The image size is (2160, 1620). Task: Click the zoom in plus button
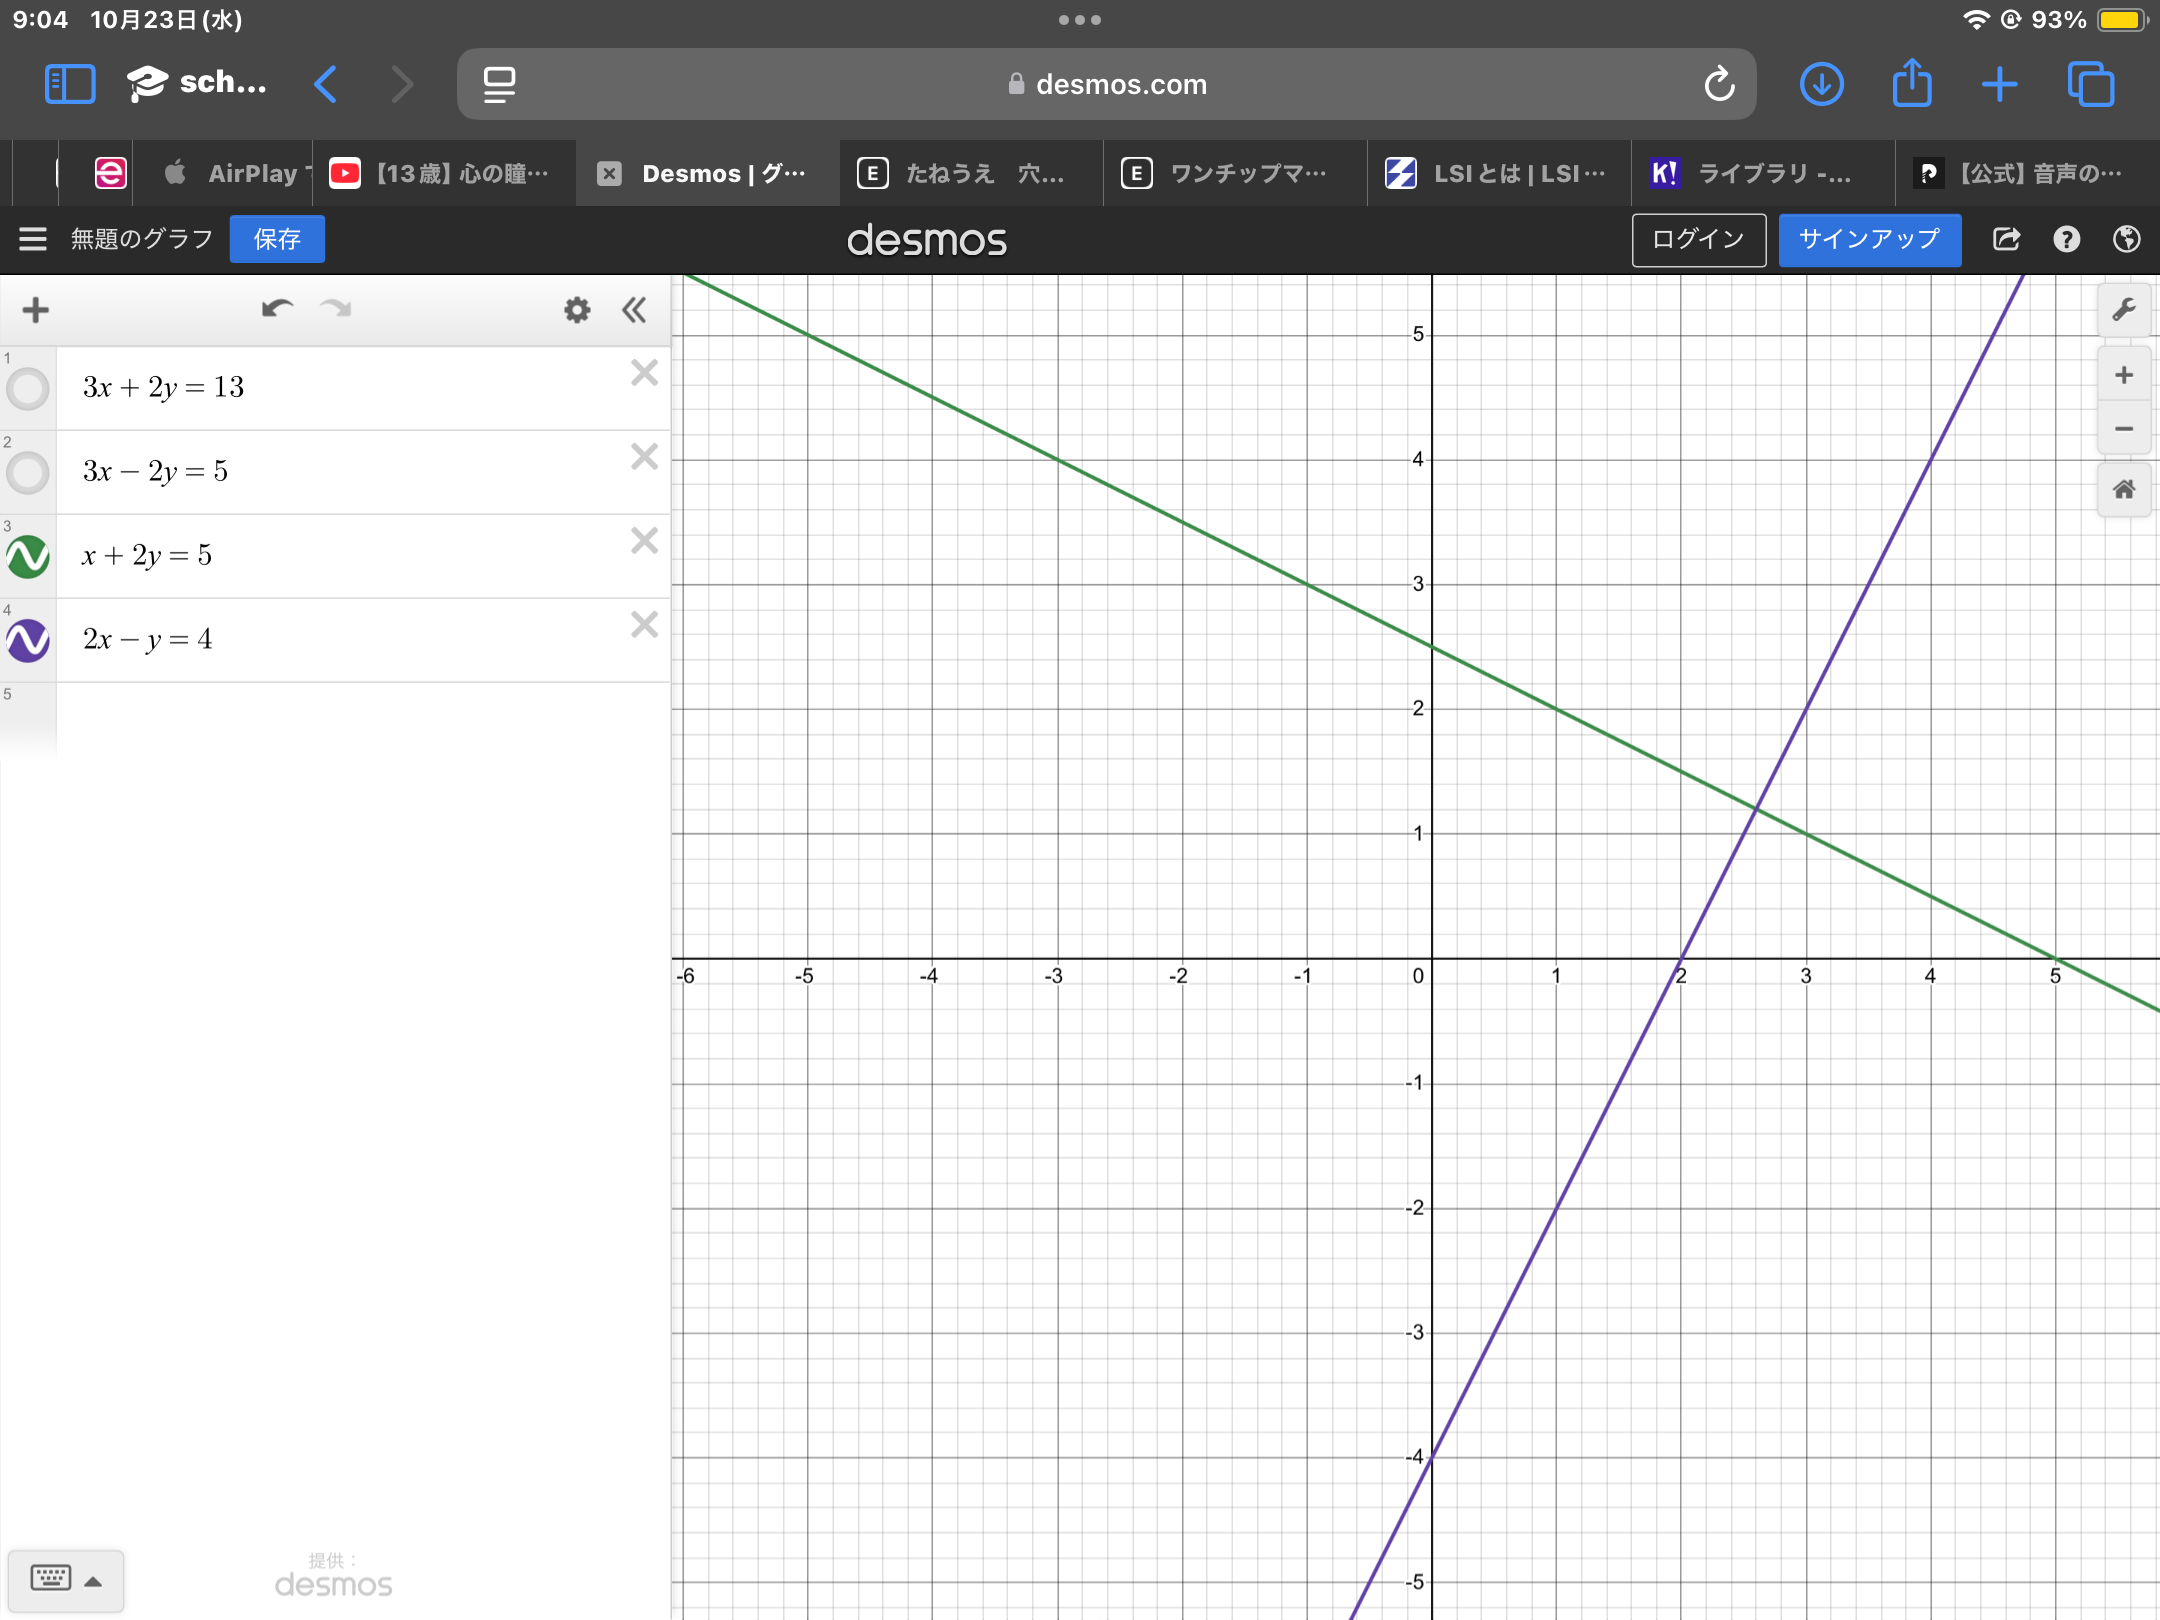[2123, 375]
